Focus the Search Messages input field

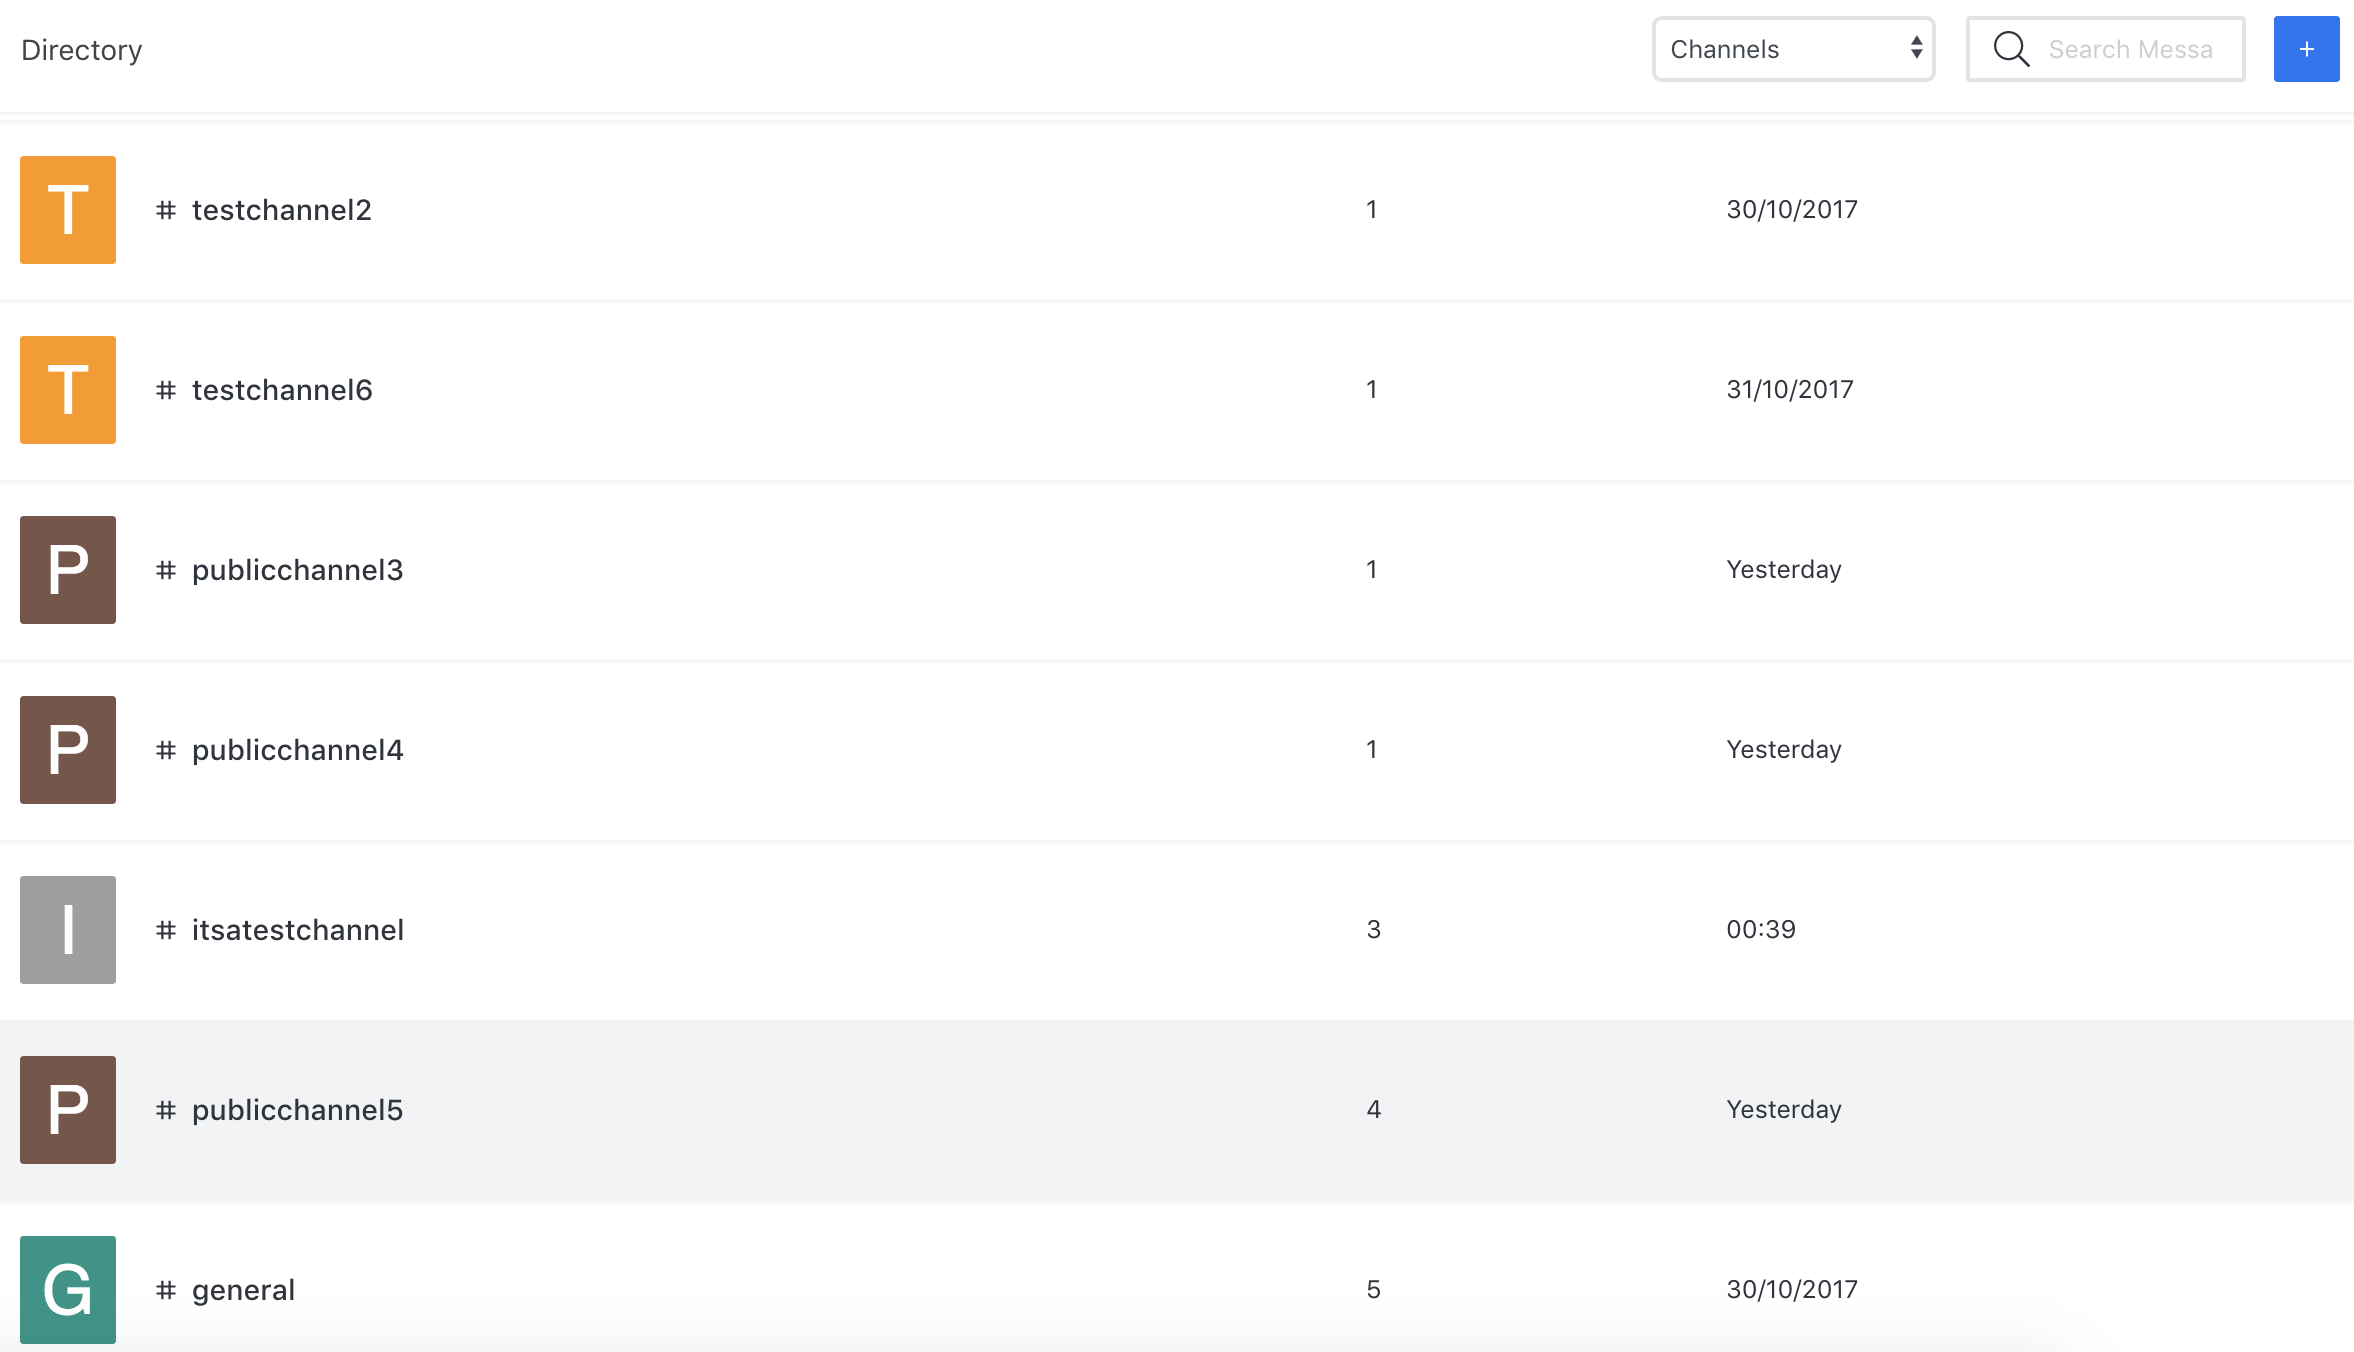(x=2130, y=49)
